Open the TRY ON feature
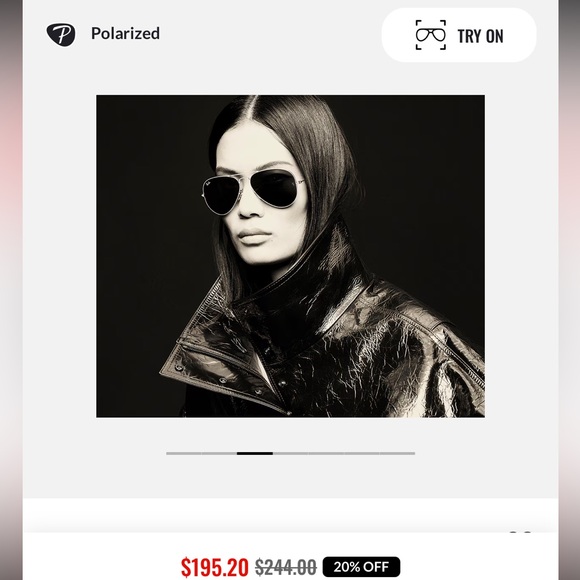 click(459, 35)
